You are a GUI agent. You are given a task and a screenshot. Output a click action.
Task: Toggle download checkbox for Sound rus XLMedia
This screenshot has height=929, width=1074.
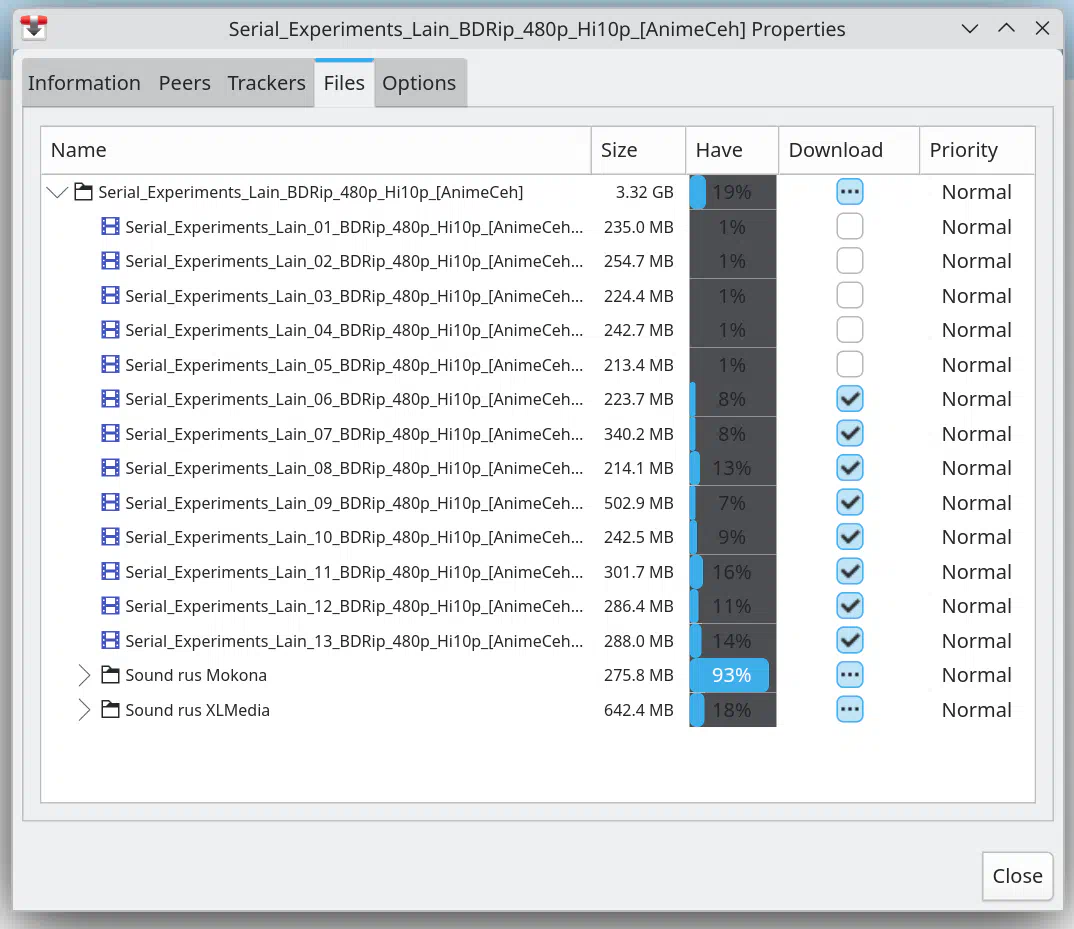click(x=849, y=709)
